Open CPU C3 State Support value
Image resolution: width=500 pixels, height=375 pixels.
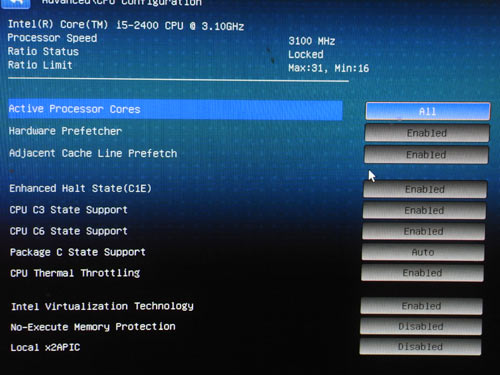coord(424,210)
